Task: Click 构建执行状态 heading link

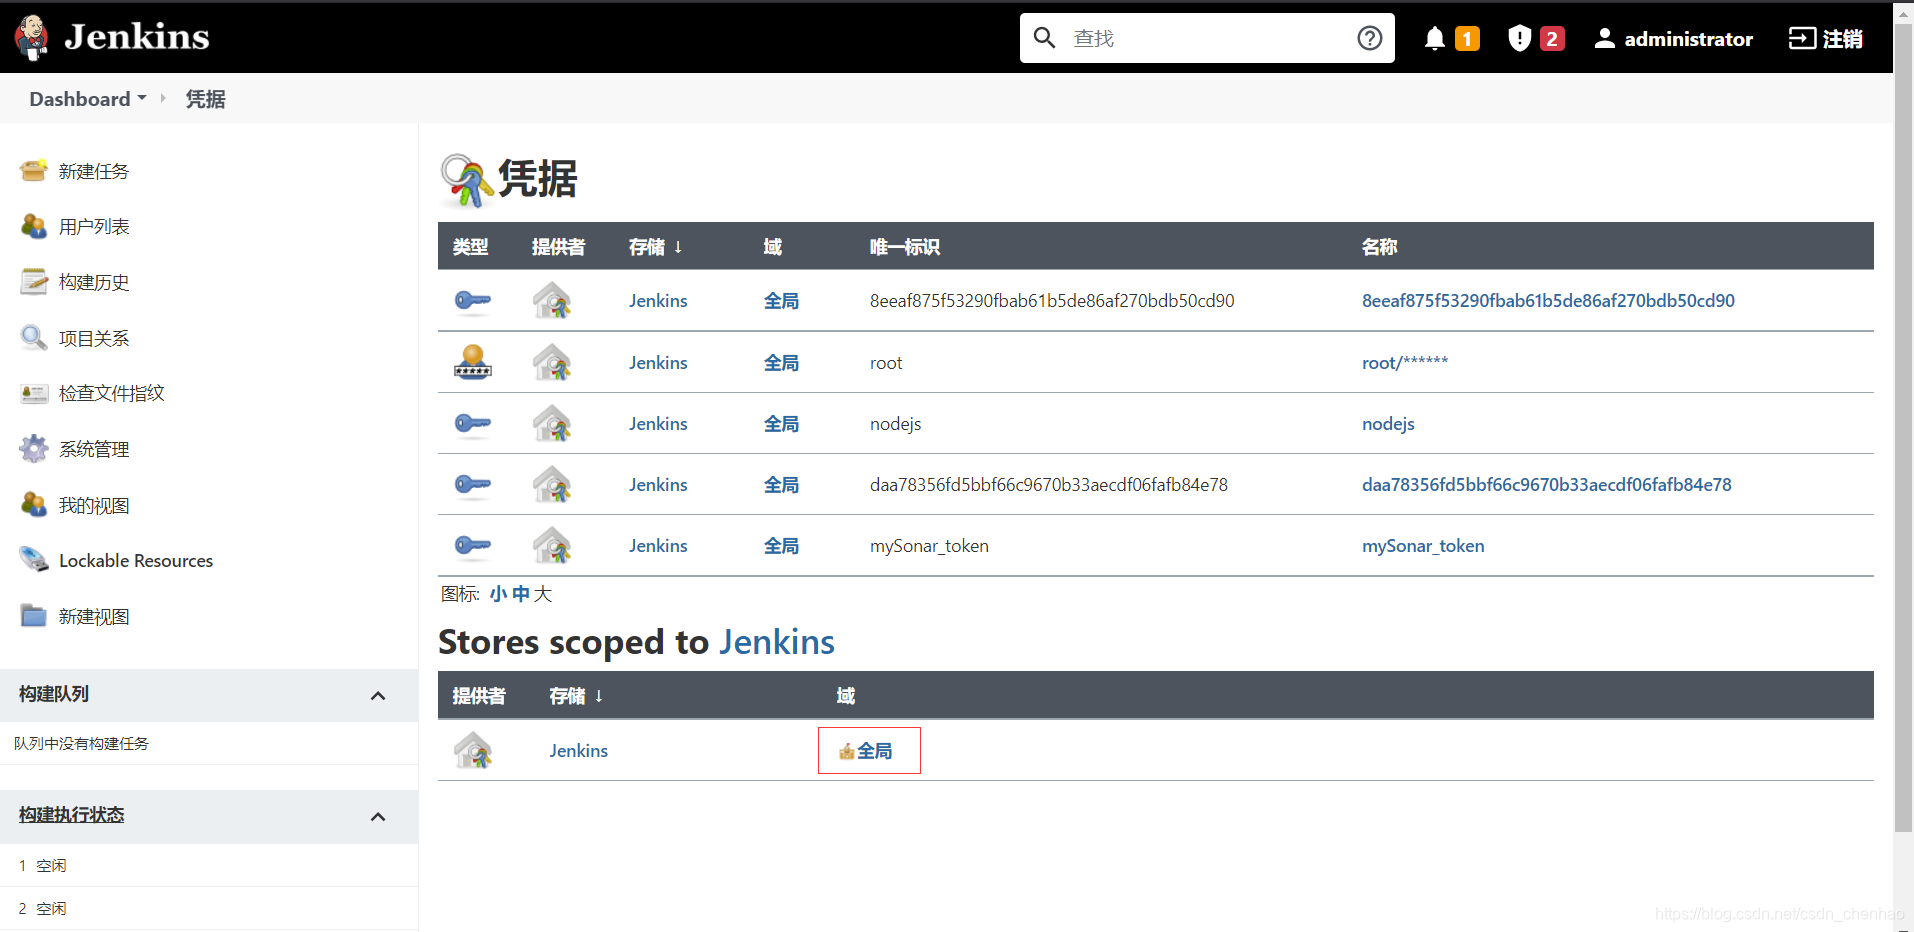Action: (71, 815)
